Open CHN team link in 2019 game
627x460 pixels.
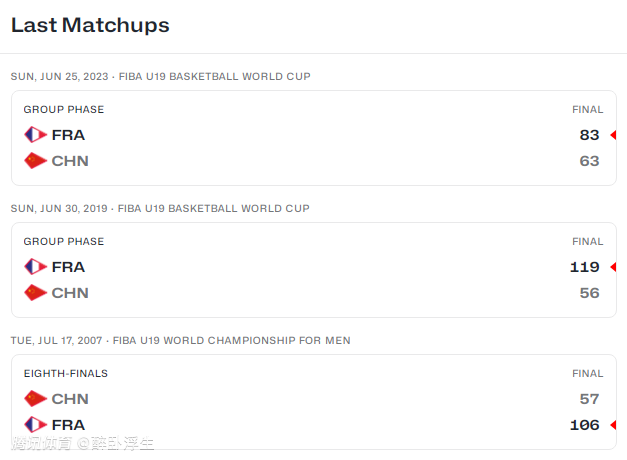[x=70, y=293]
